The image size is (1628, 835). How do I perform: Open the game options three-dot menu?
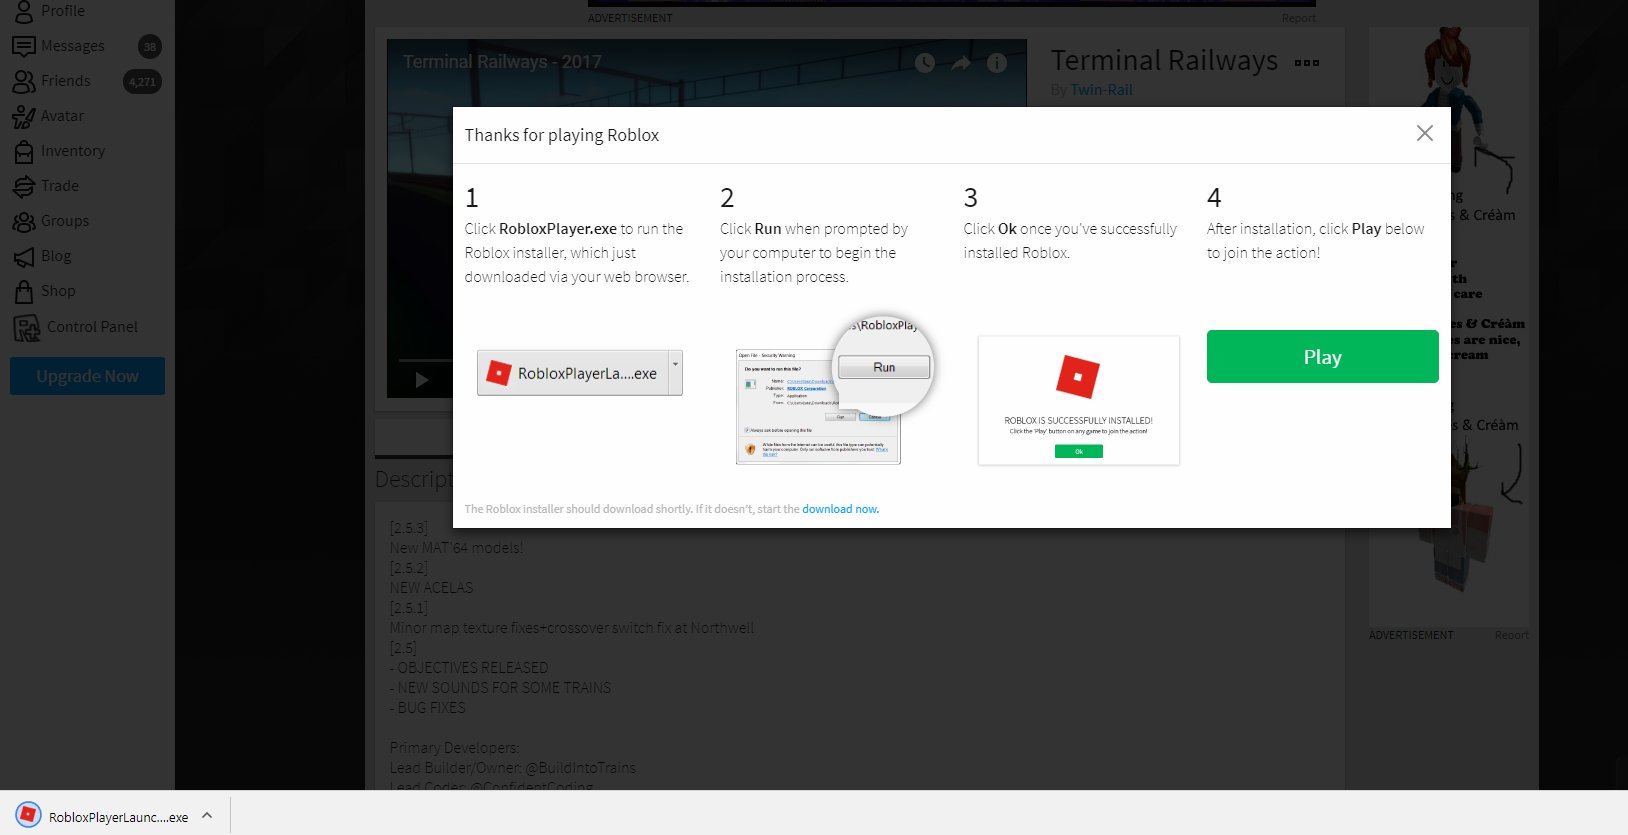click(x=1307, y=62)
